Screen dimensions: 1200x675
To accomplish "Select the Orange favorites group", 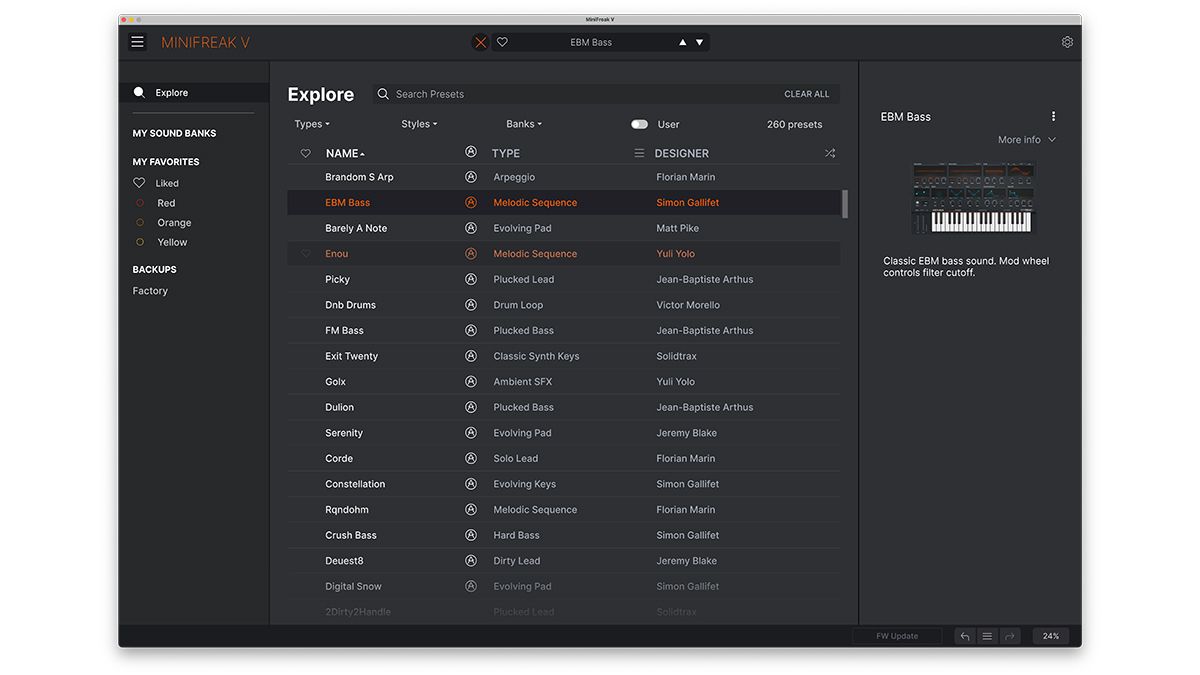I will 164,223.
